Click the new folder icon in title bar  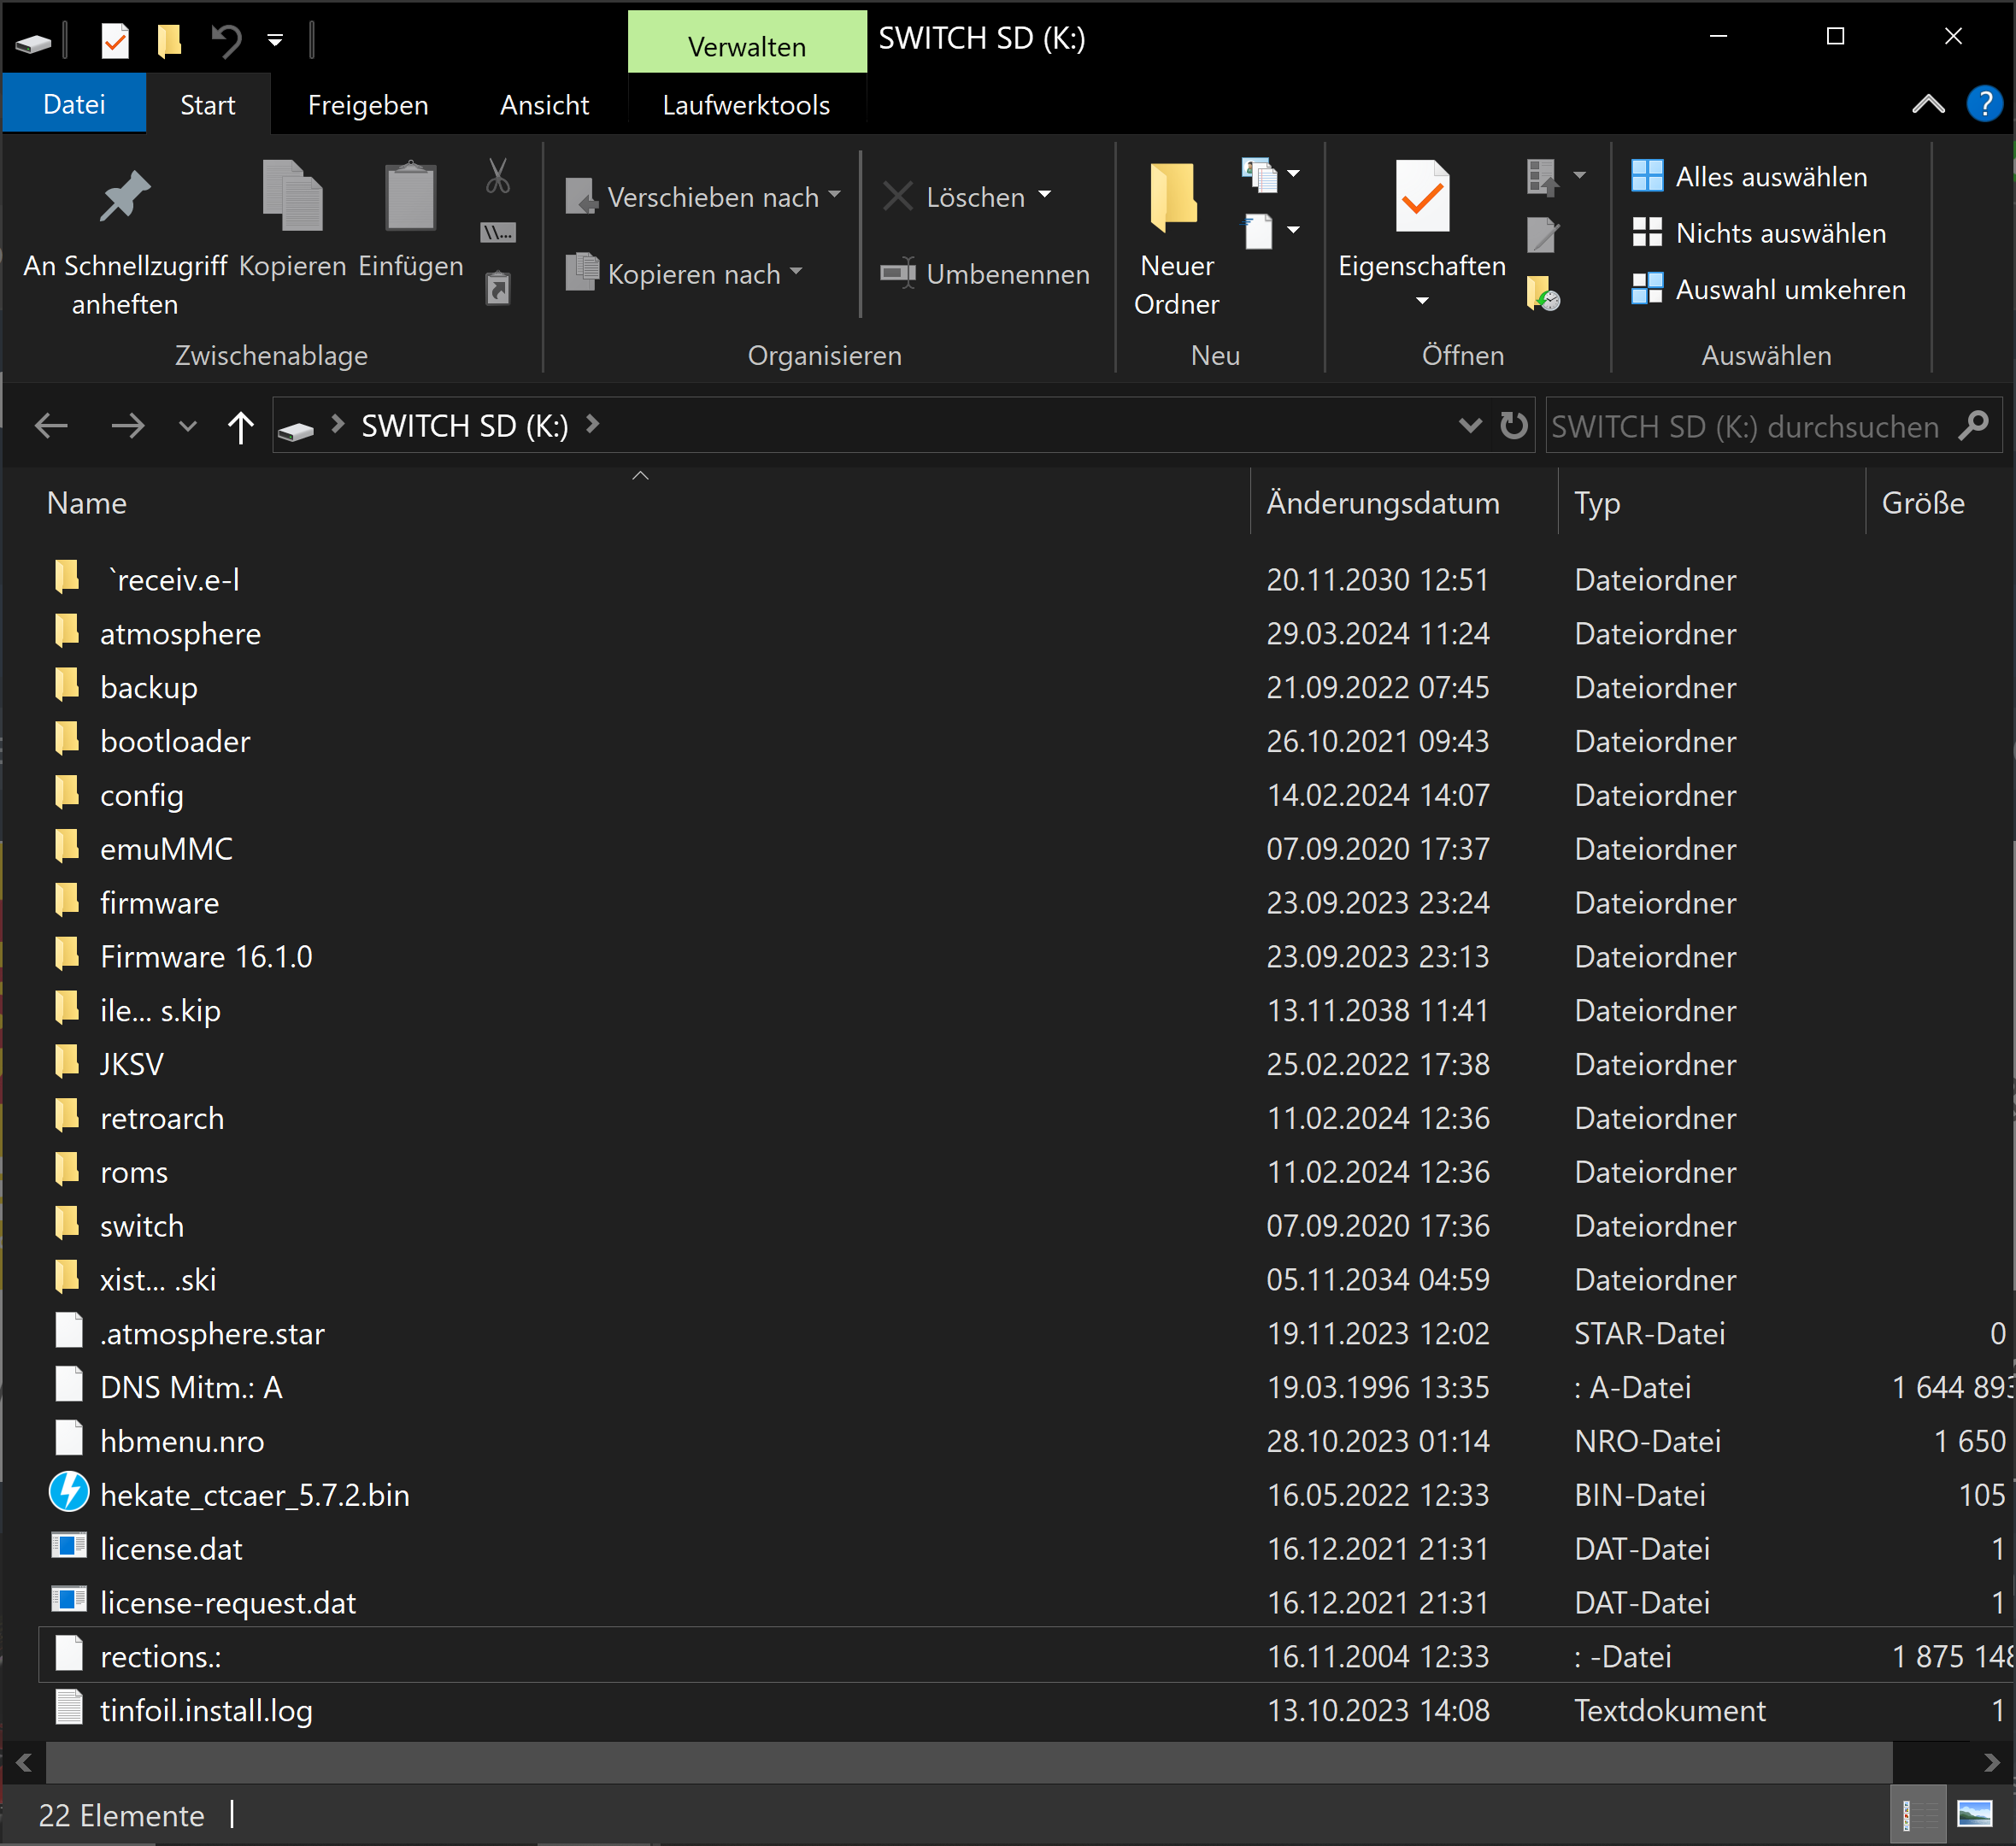coord(169,40)
